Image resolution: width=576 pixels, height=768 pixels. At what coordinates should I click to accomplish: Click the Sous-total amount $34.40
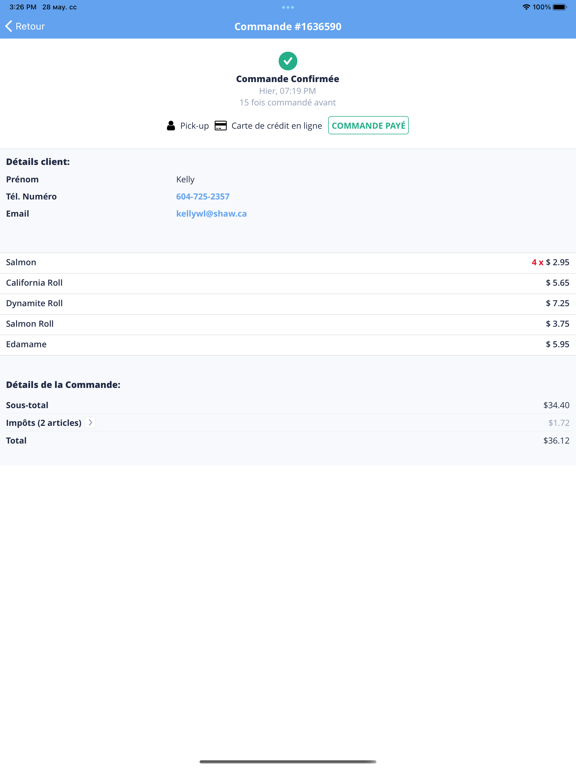tap(556, 405)
